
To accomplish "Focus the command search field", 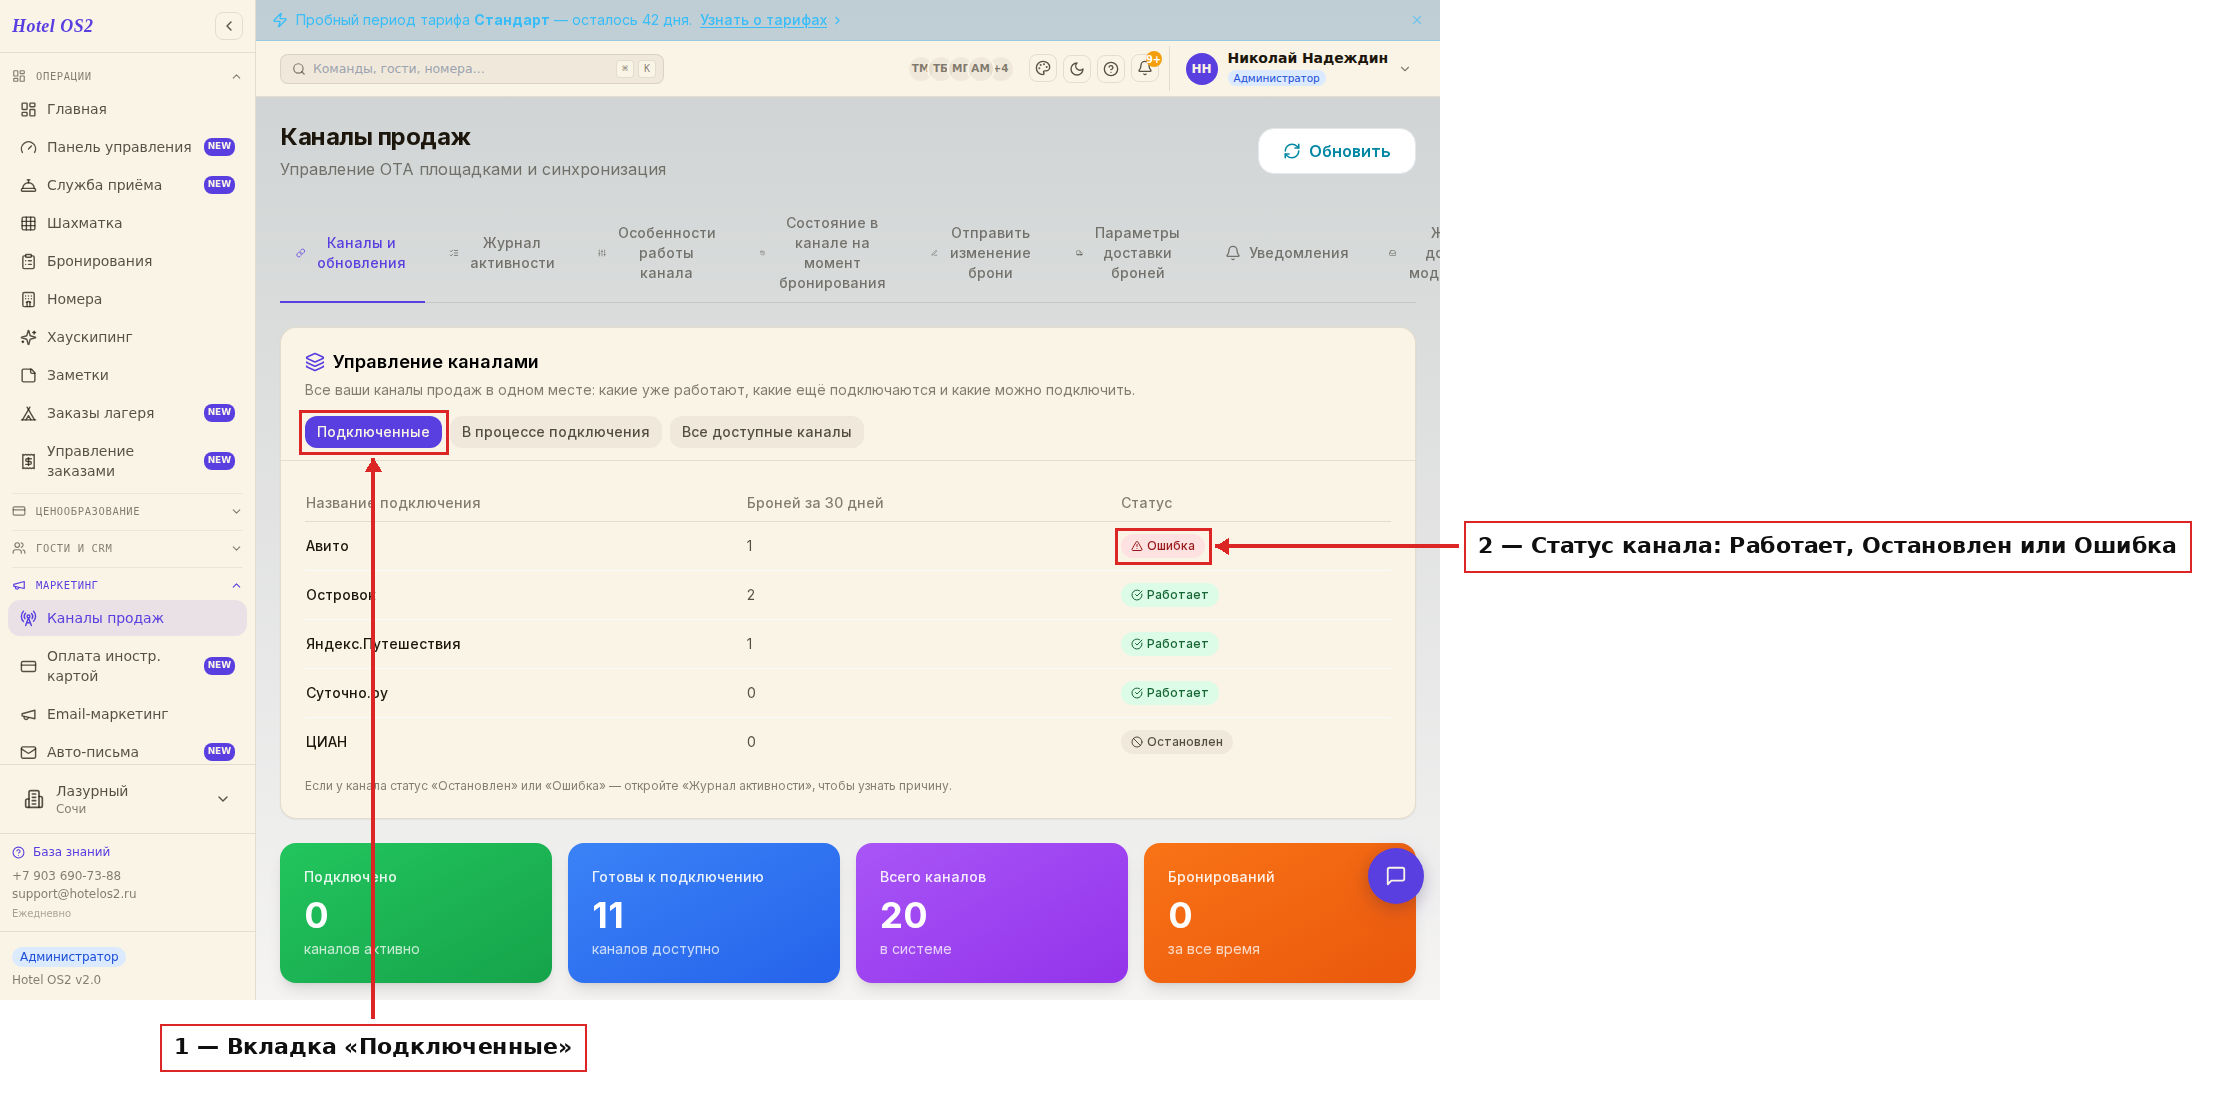I will [x=472, y=69].
